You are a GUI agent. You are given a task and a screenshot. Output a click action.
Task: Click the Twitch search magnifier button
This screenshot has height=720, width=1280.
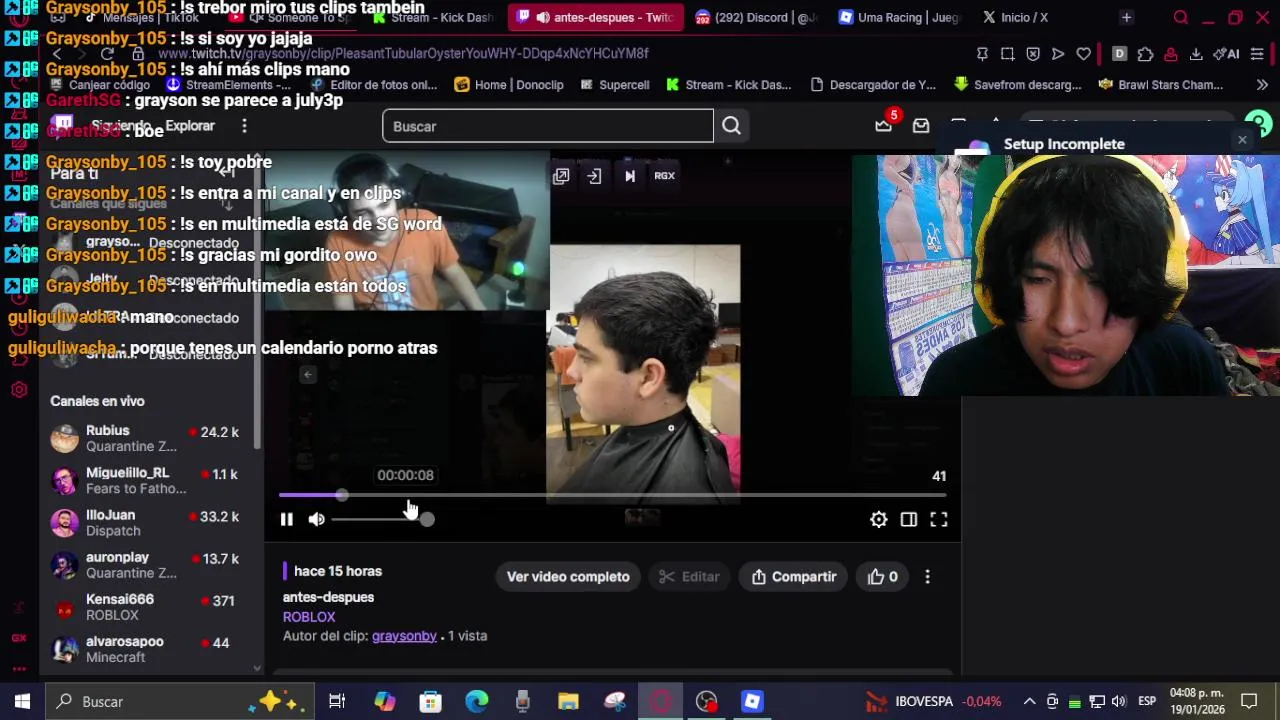[x=731, y=126]
